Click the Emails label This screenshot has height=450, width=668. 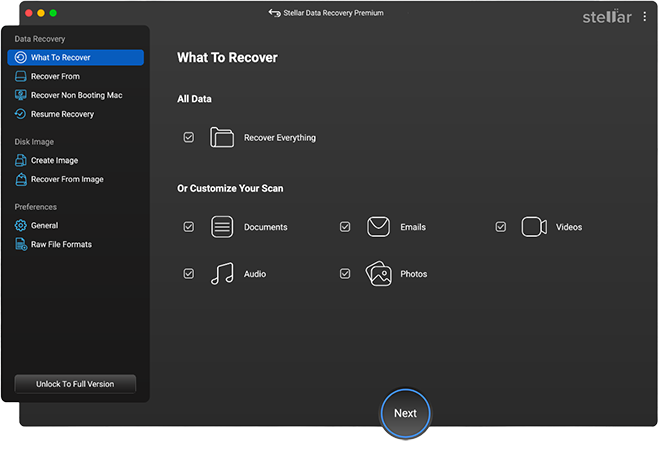[x=413, y=227]
